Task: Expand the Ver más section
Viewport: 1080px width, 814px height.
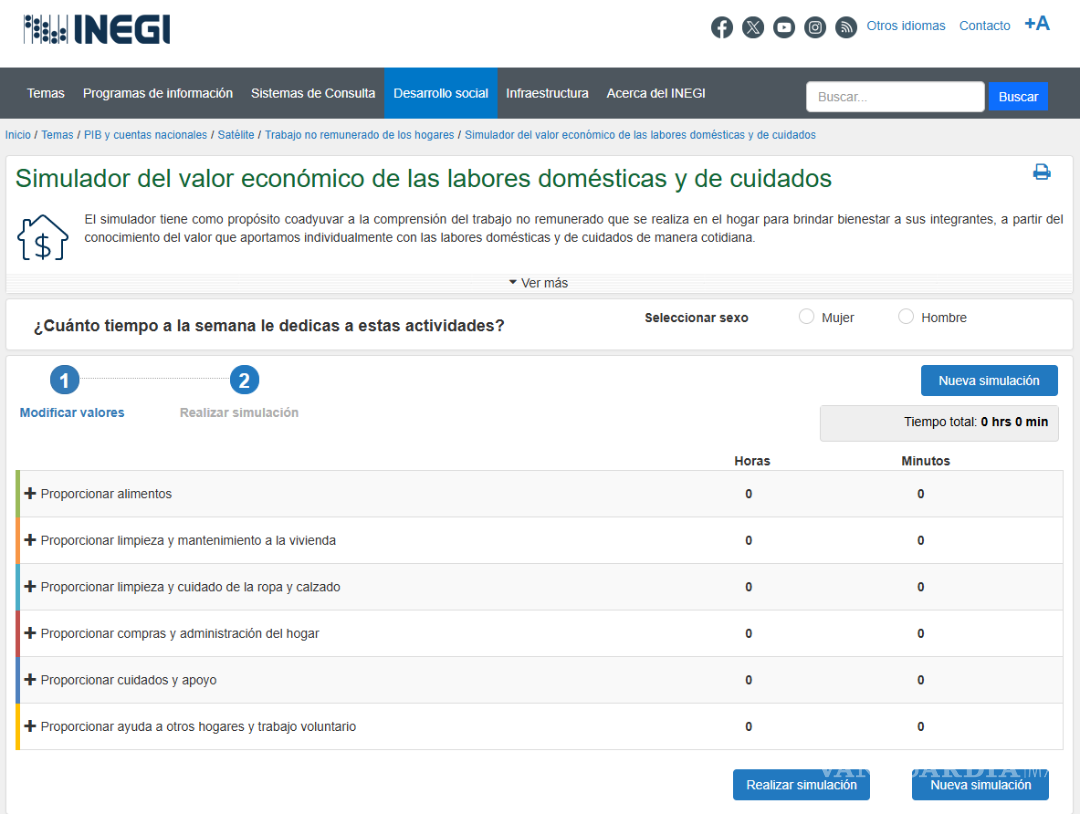Action: tap(538, 283)
